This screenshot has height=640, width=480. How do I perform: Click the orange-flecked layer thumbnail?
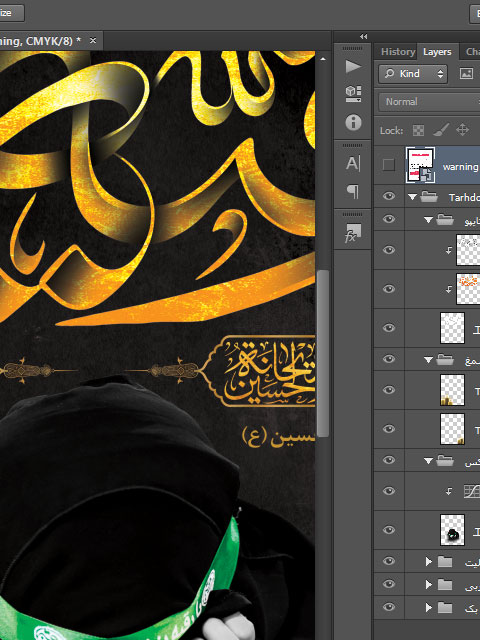pos(468,289)
